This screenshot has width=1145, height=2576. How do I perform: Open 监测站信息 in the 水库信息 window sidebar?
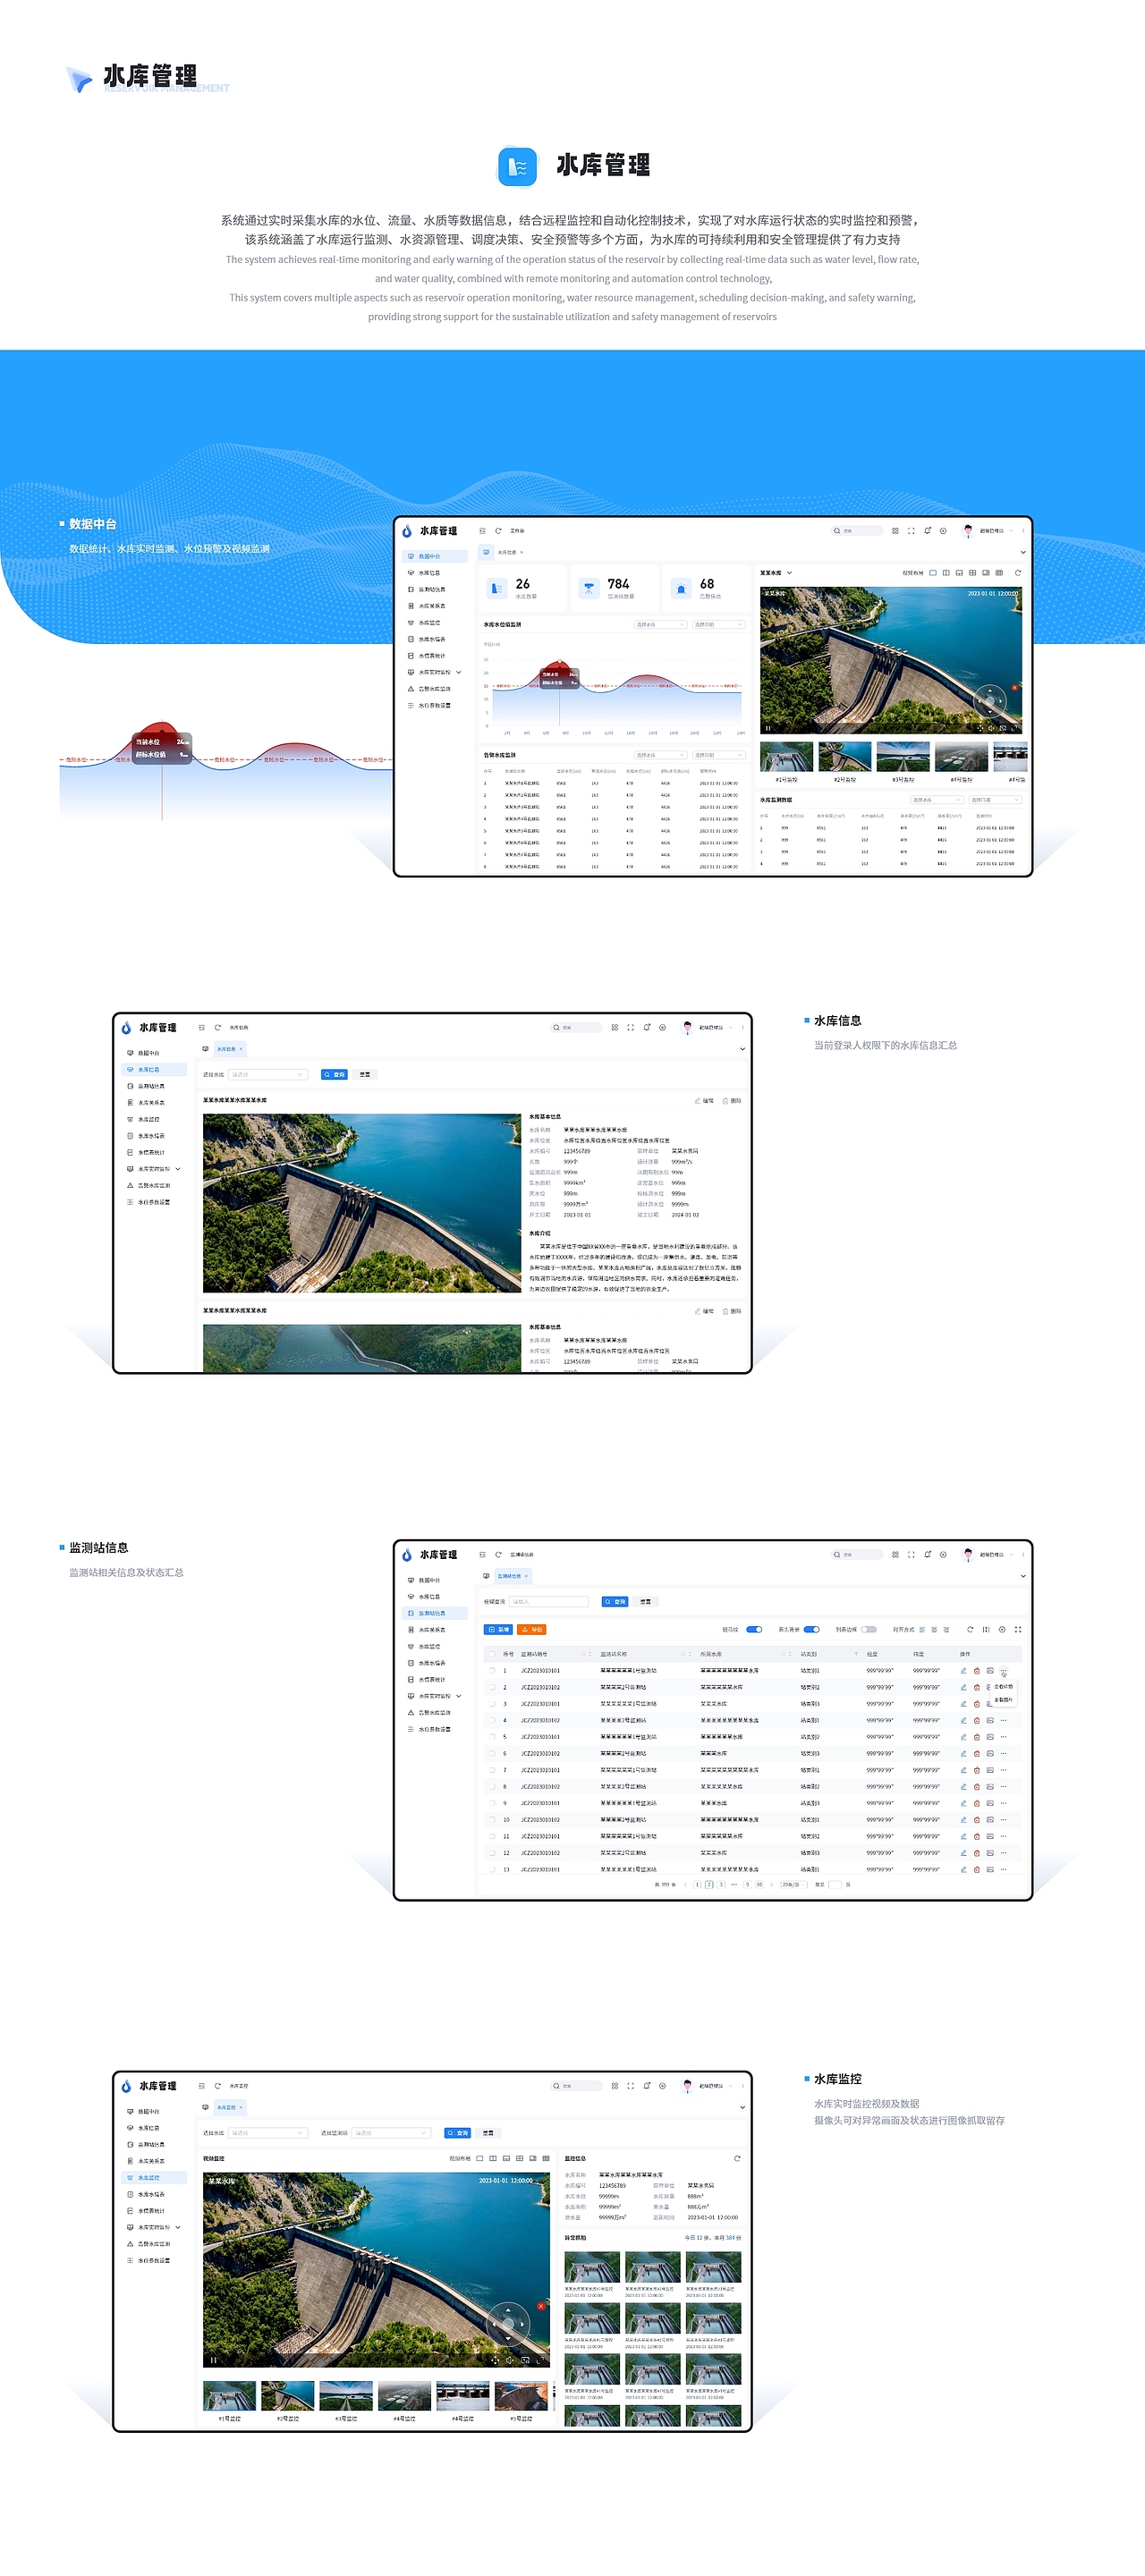(154, 1086)
